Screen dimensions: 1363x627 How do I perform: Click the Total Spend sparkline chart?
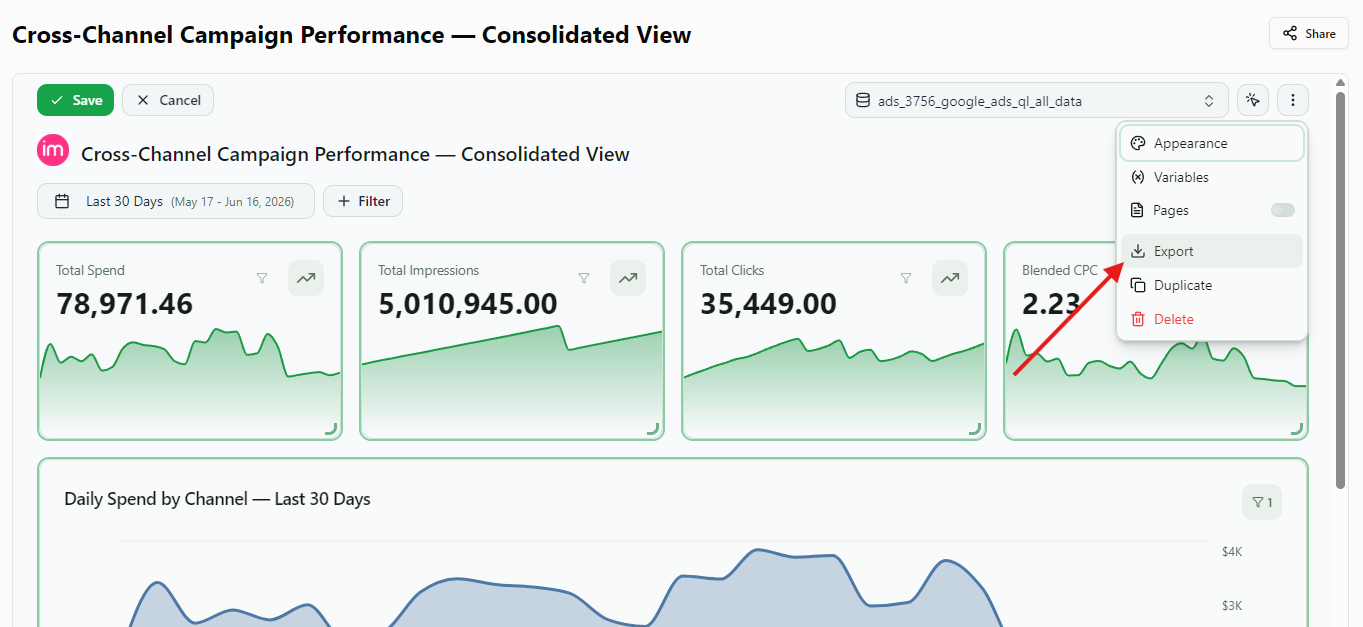[190, 383]
